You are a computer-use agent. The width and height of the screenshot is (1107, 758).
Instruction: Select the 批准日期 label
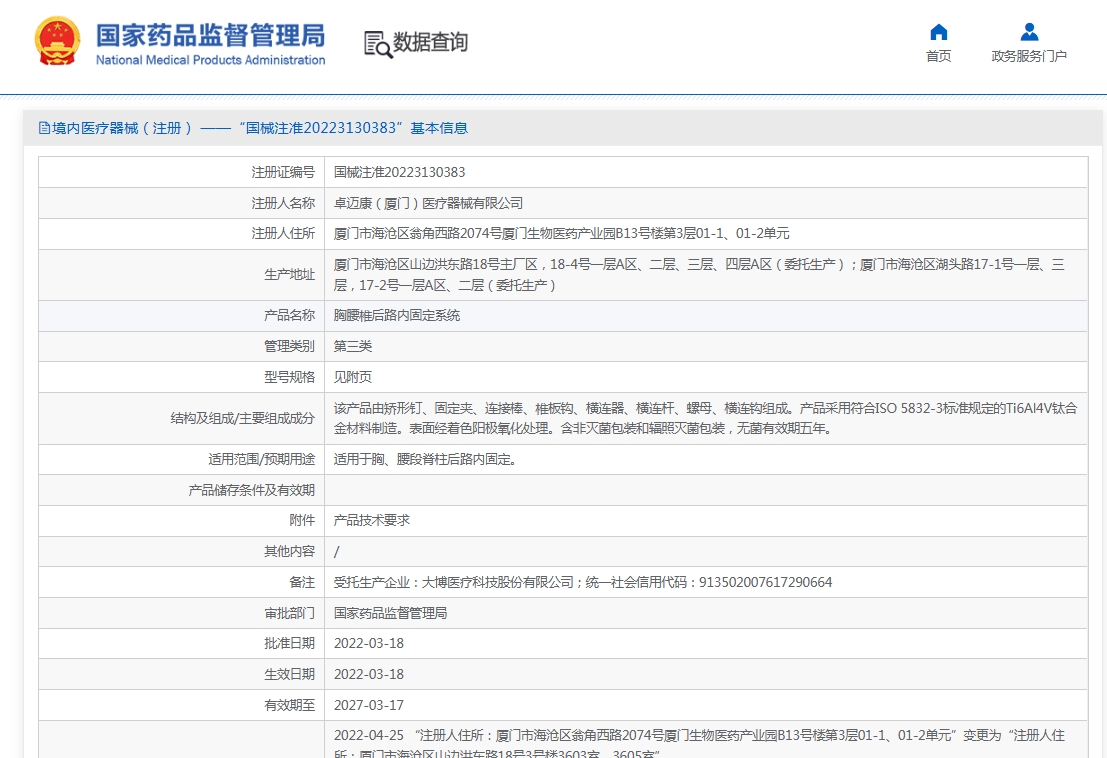coord(289,643)
